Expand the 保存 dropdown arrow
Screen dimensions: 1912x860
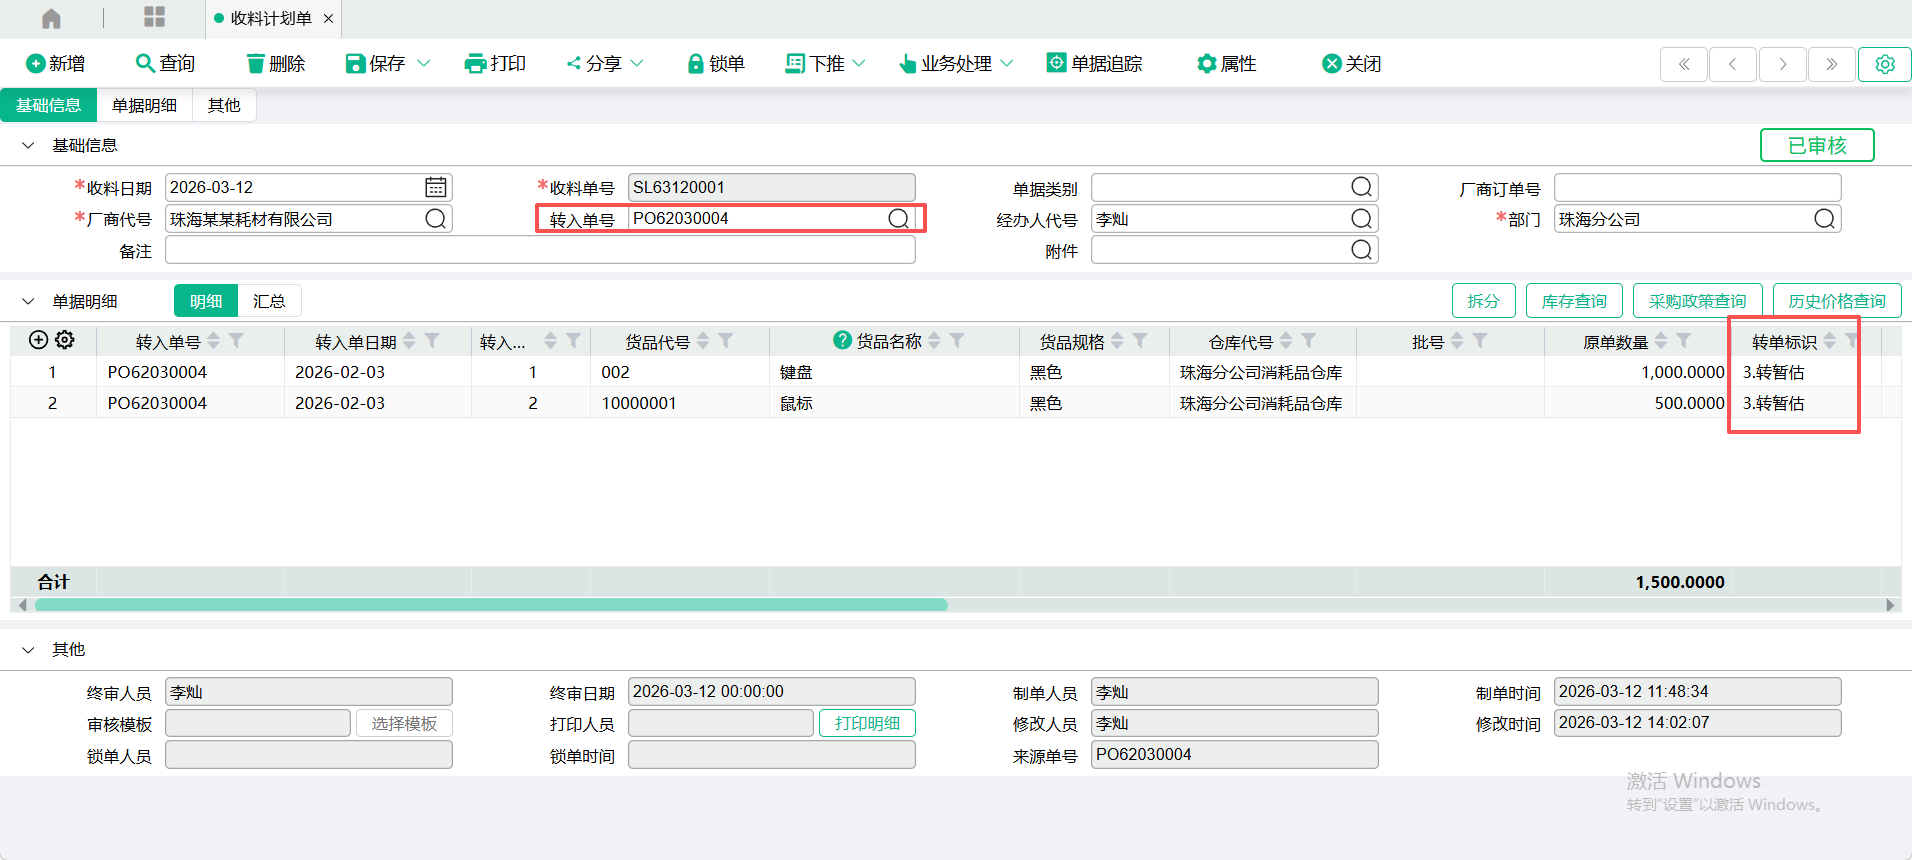424,63
